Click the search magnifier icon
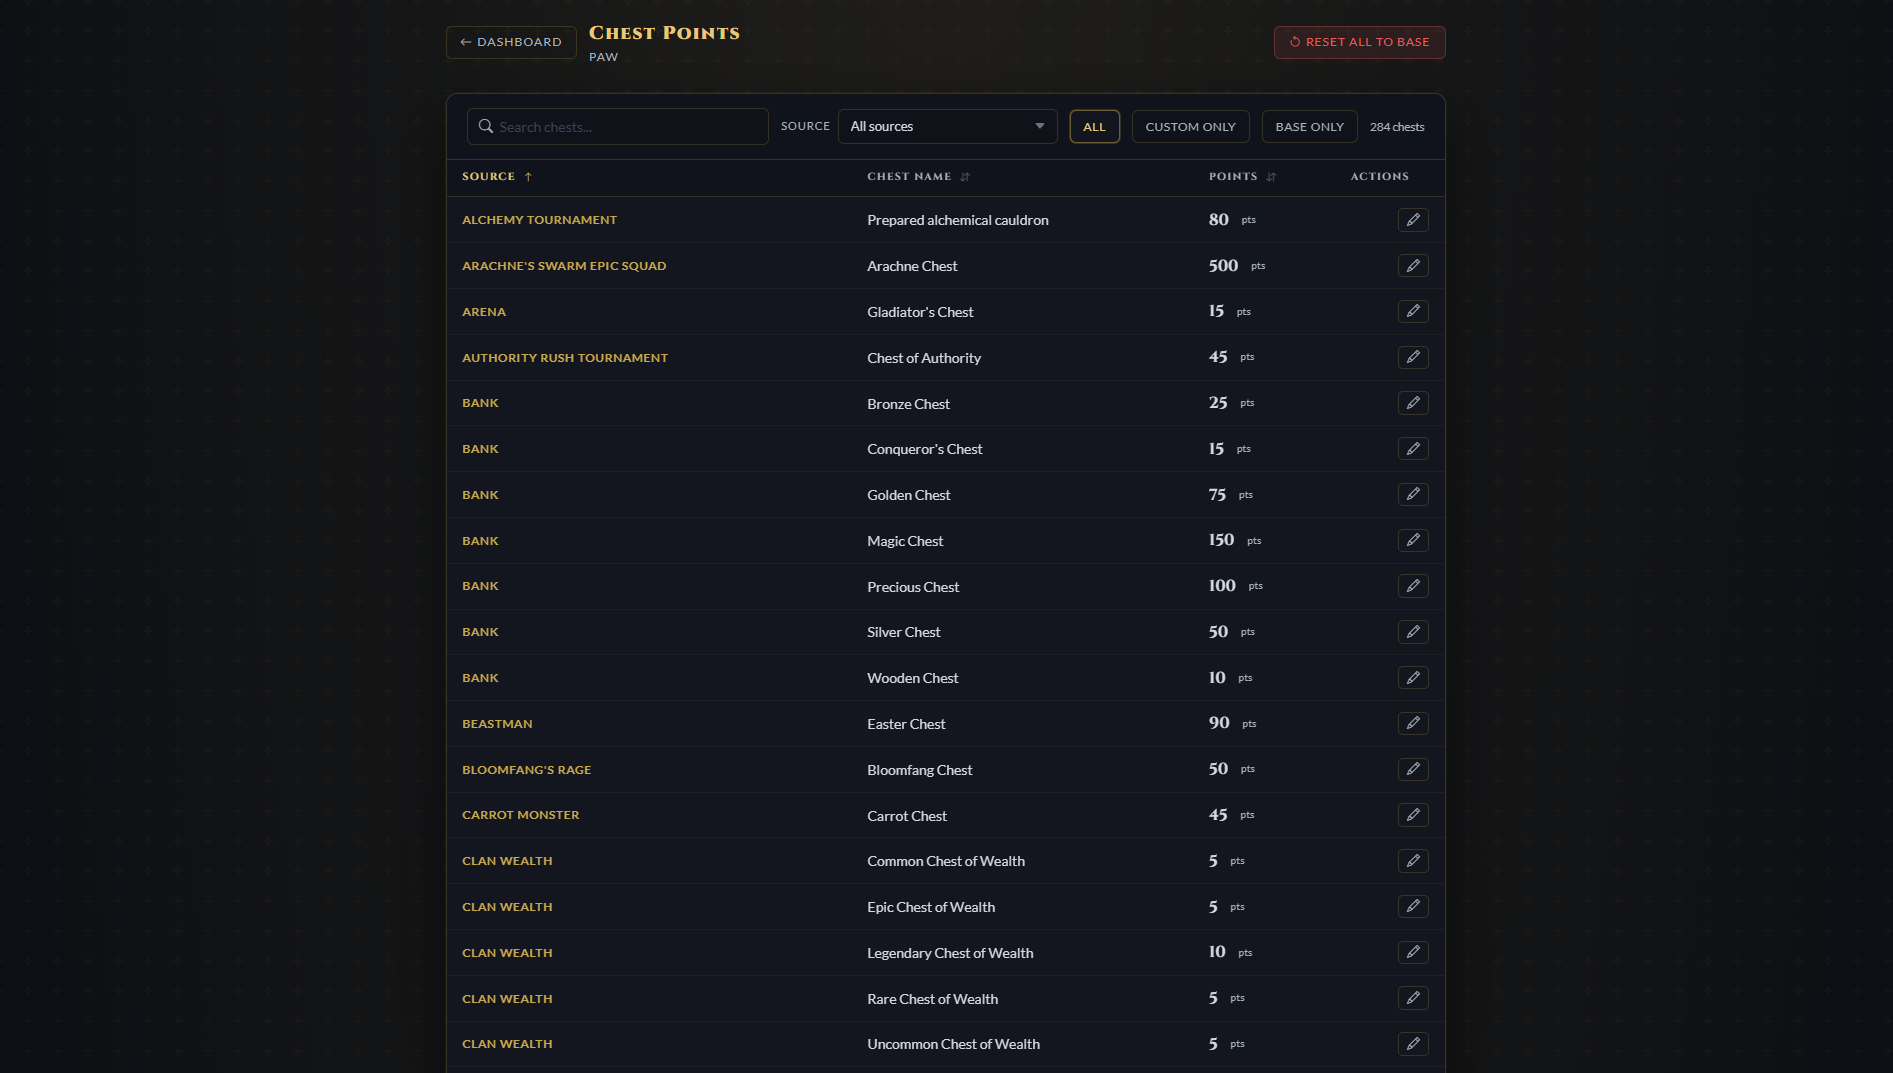The image size is (1893, 1073). point(486,126)
